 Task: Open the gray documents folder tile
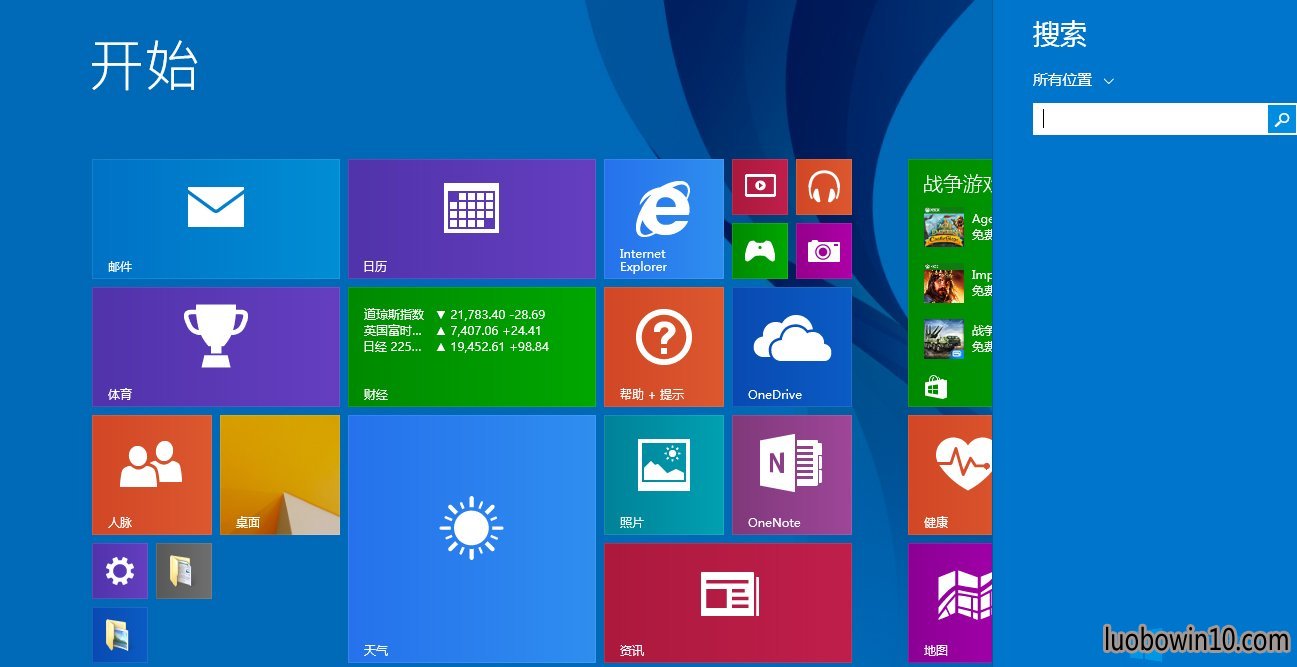tap(184, 571)
